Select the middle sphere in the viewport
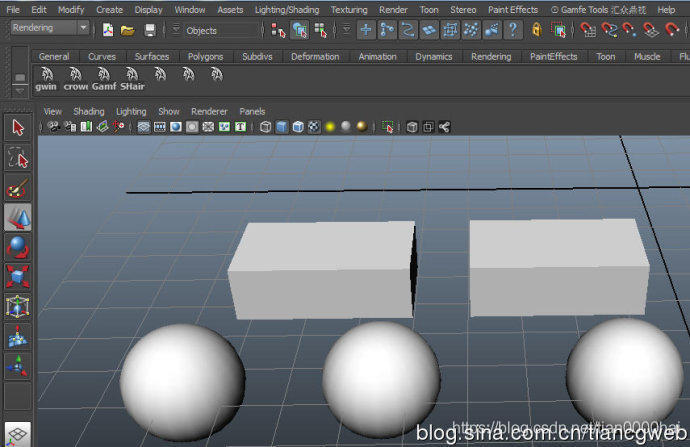 381,379
